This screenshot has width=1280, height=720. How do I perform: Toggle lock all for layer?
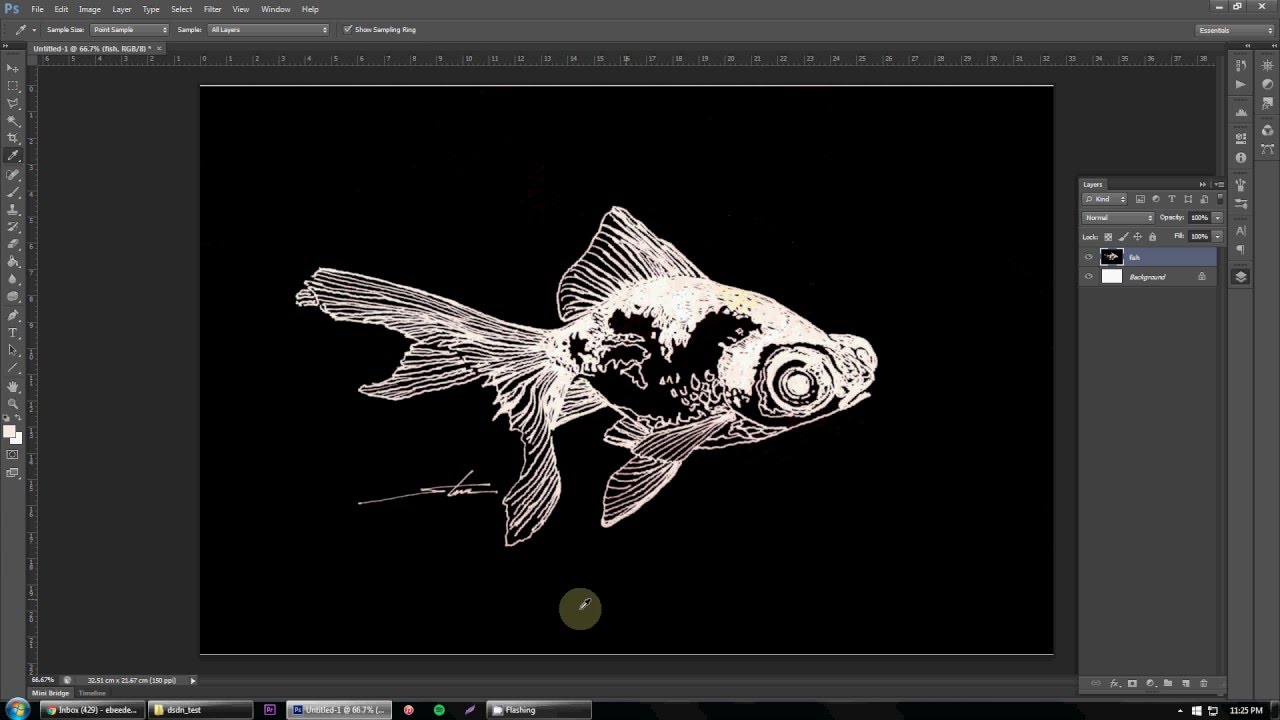coord(1152,237)
